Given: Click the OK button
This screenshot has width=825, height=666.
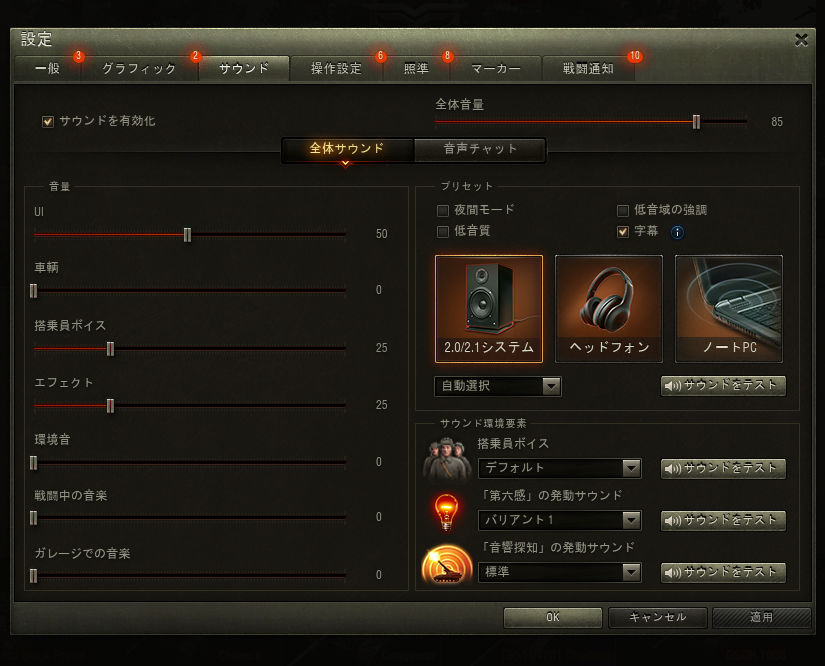Looking at the screenshot, I should [x=552, y=617].
